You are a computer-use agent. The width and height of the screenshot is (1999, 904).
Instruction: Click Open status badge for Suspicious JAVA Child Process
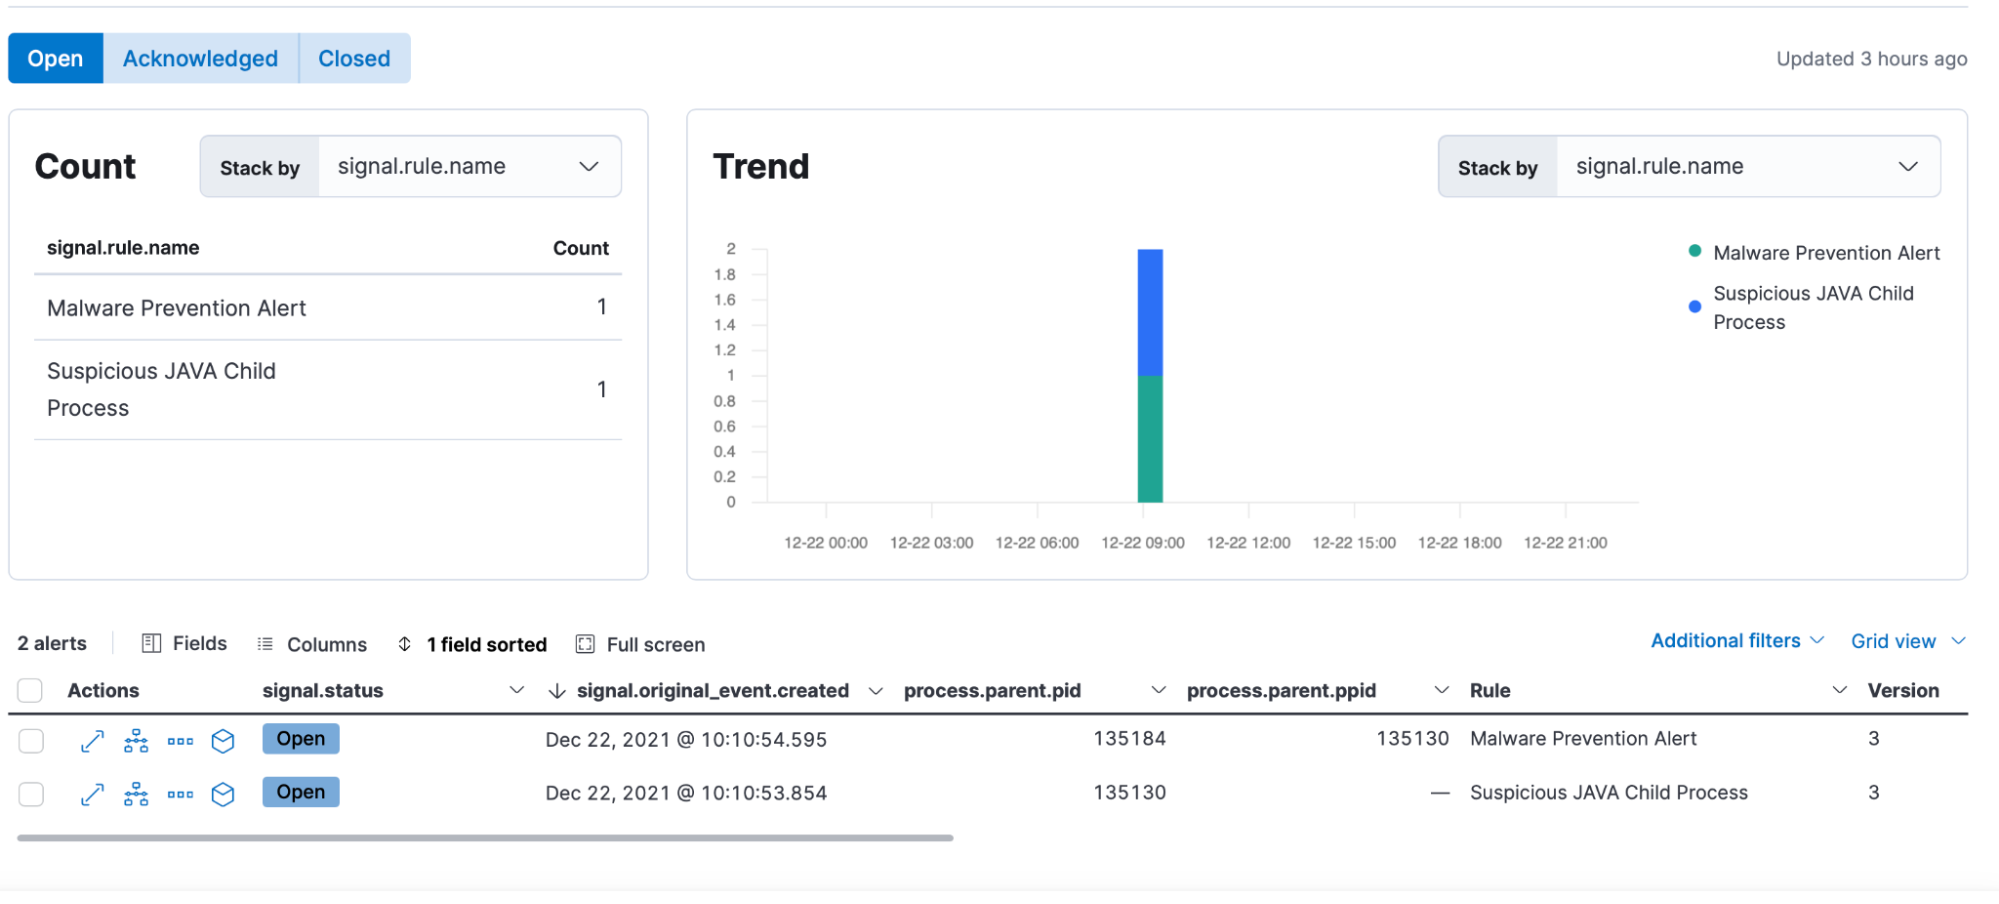click(301, 792)
